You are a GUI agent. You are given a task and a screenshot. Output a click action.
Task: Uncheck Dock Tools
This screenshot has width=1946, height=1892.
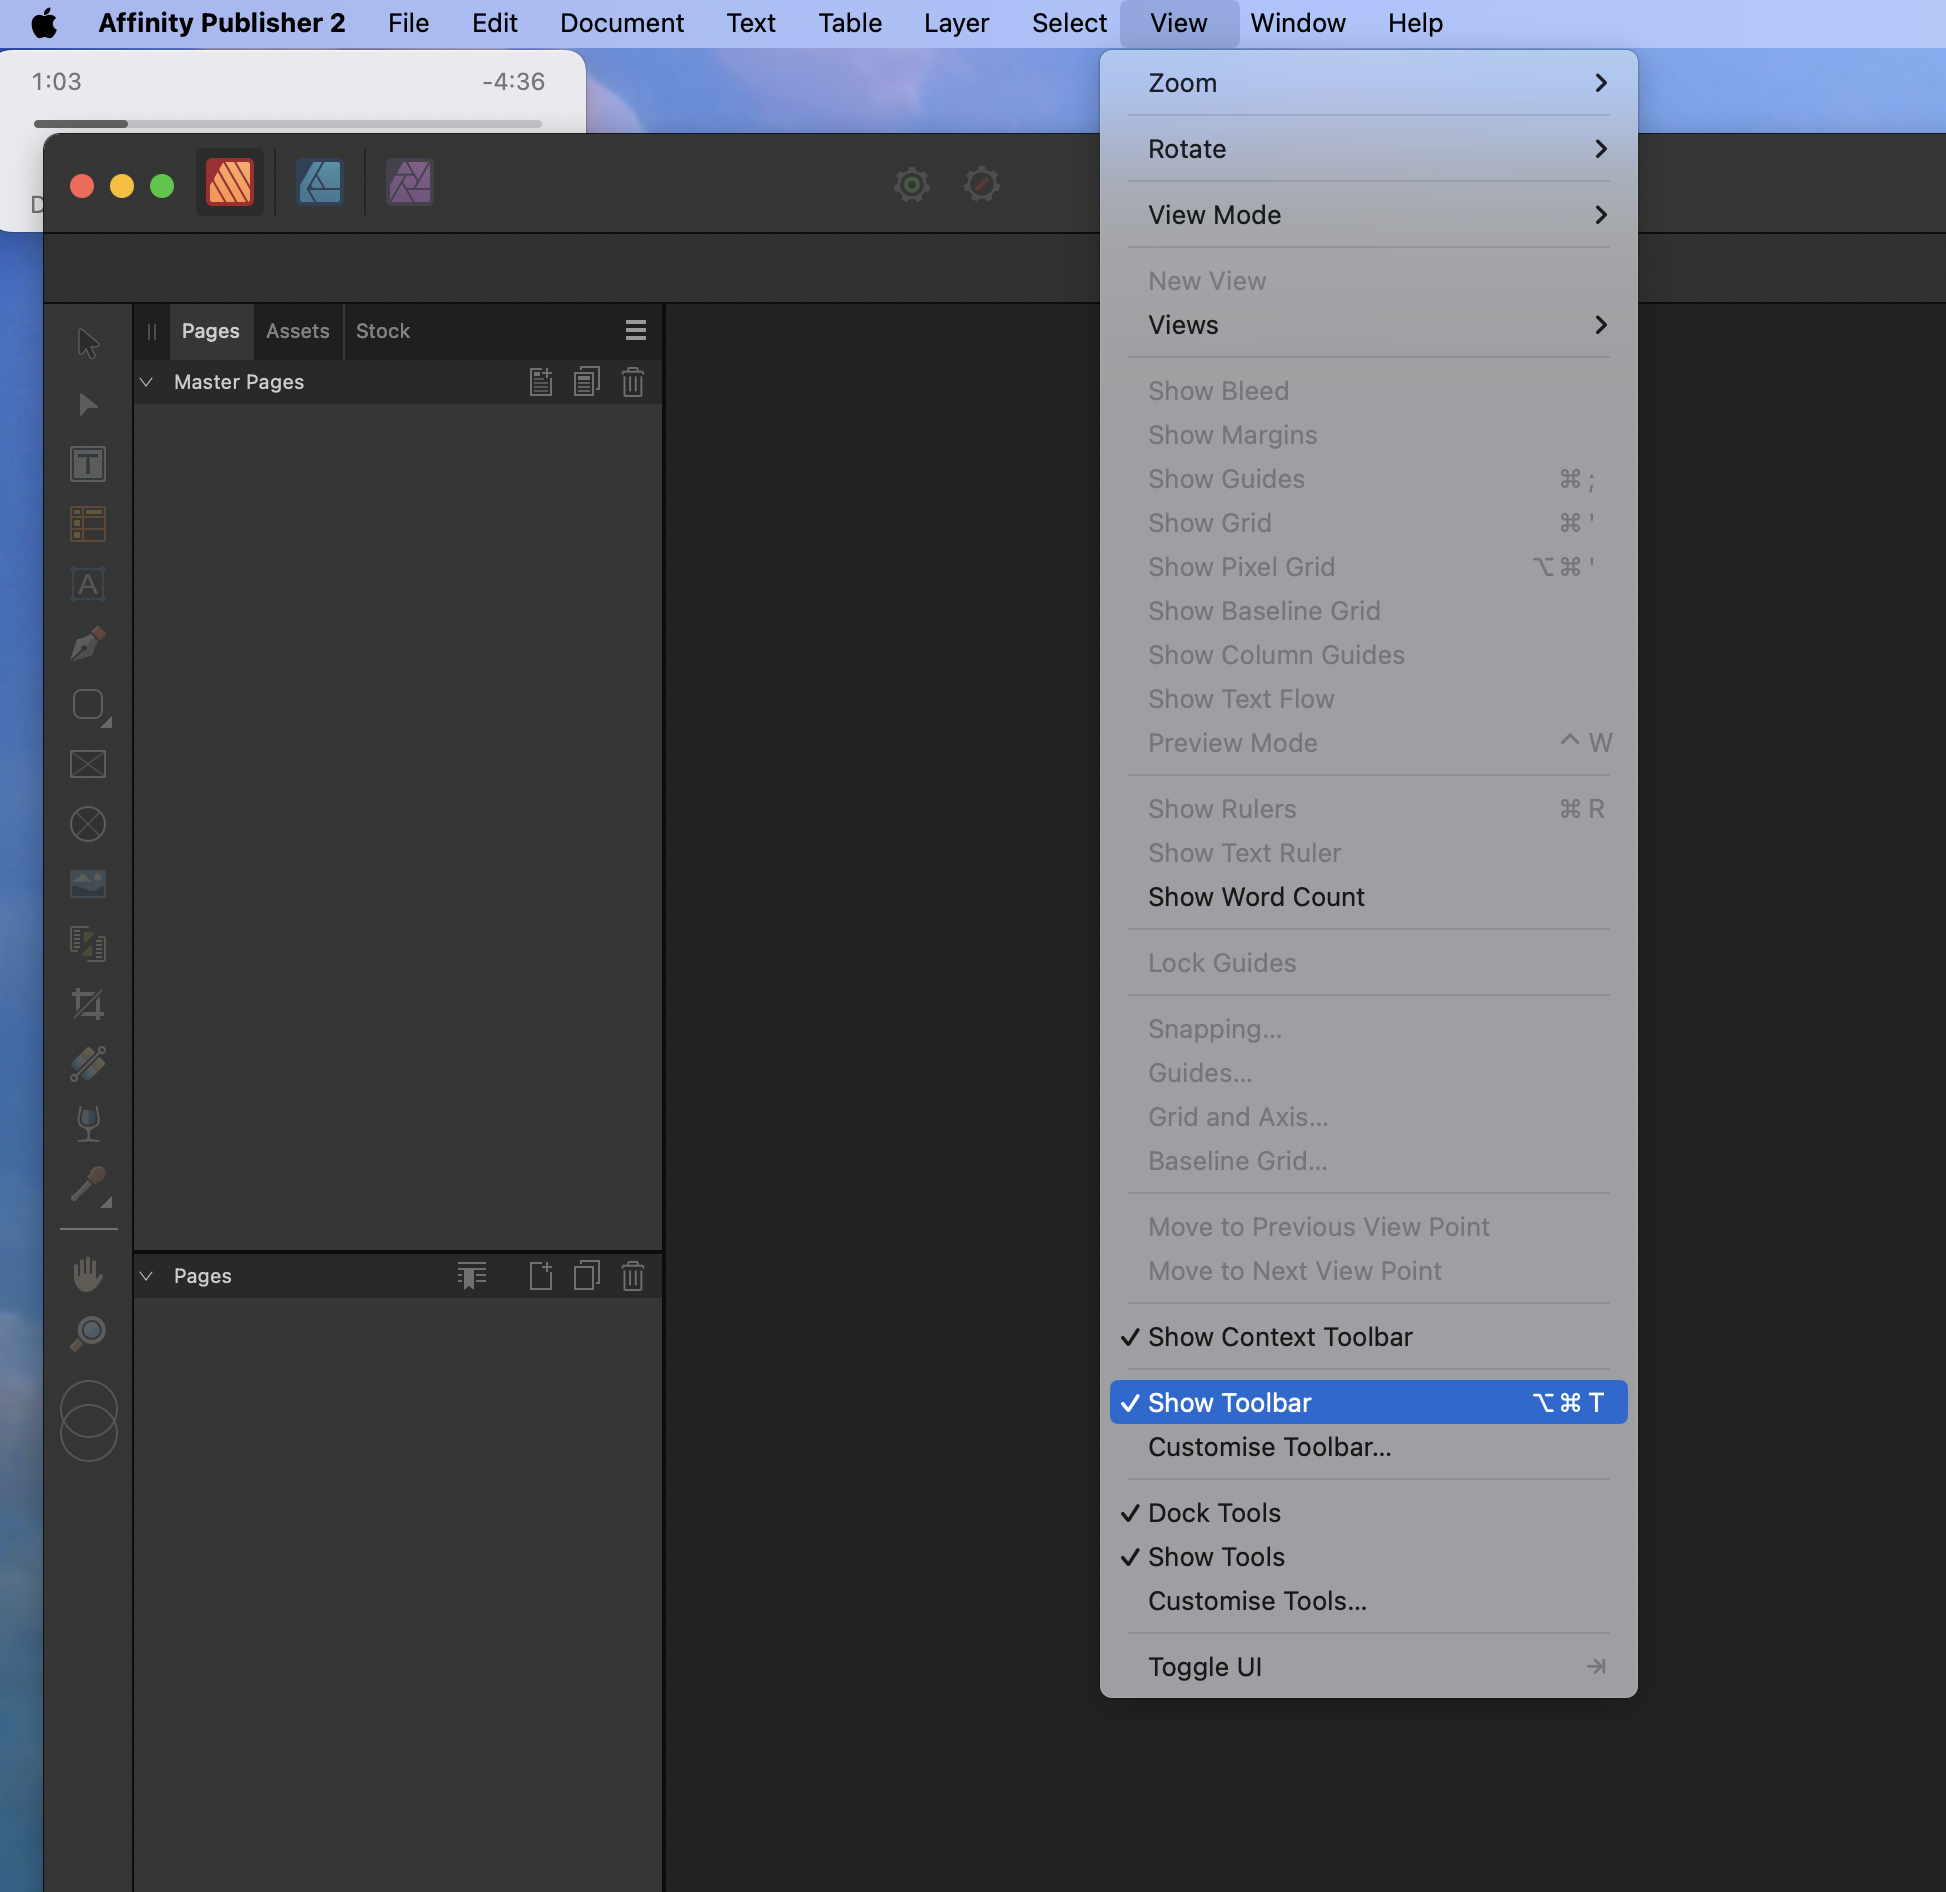pyautogui.click(x=1368, y=1513)
